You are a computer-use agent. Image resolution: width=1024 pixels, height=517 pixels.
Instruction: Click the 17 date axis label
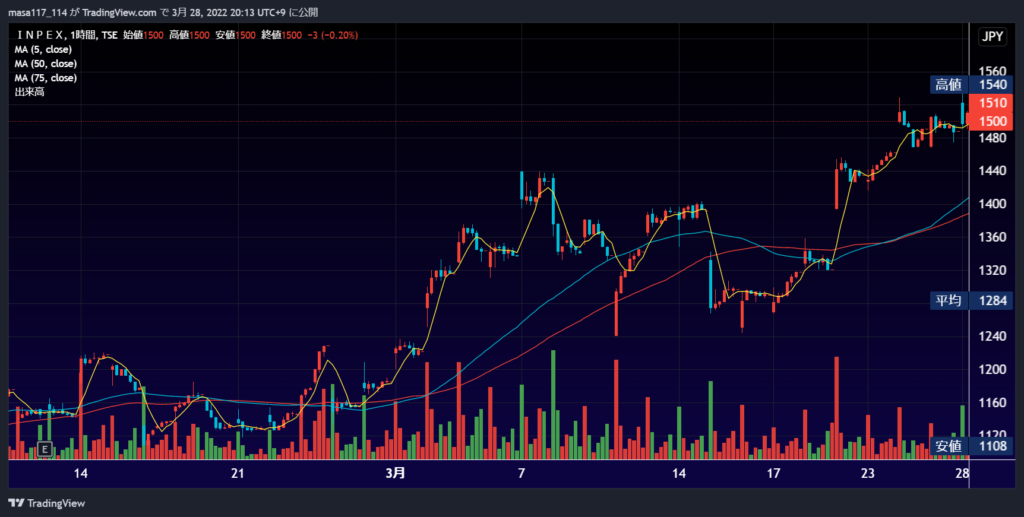coord(773,473)
